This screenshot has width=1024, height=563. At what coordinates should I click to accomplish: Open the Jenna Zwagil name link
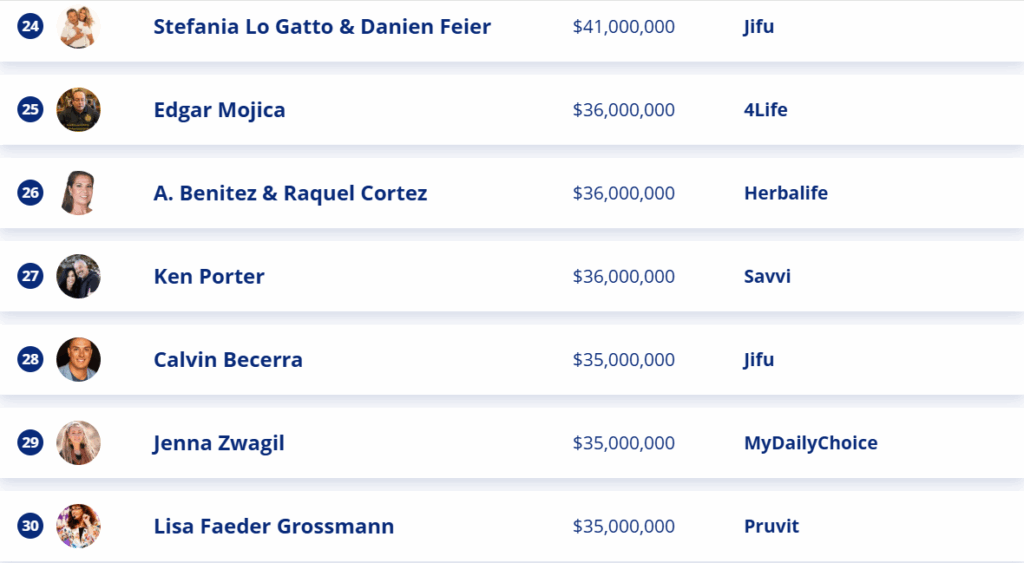pyautogui.click(x=219, y=443)
